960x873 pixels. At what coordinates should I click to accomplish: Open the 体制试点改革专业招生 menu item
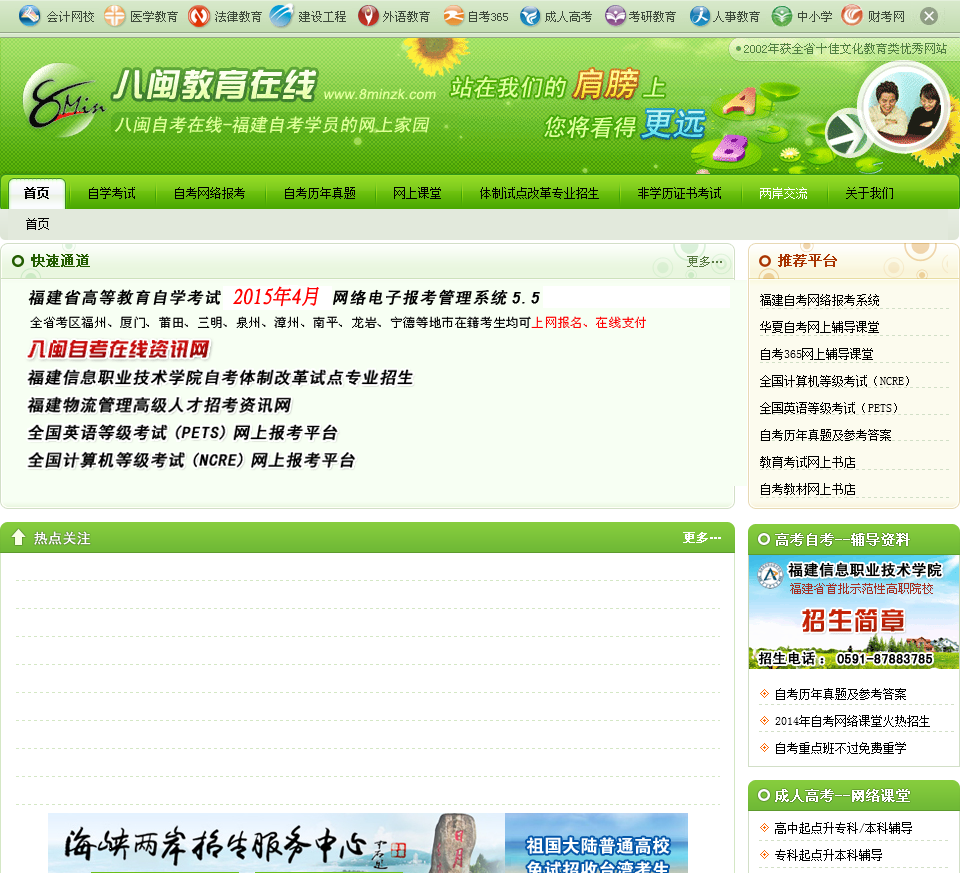tap(539, 193)
